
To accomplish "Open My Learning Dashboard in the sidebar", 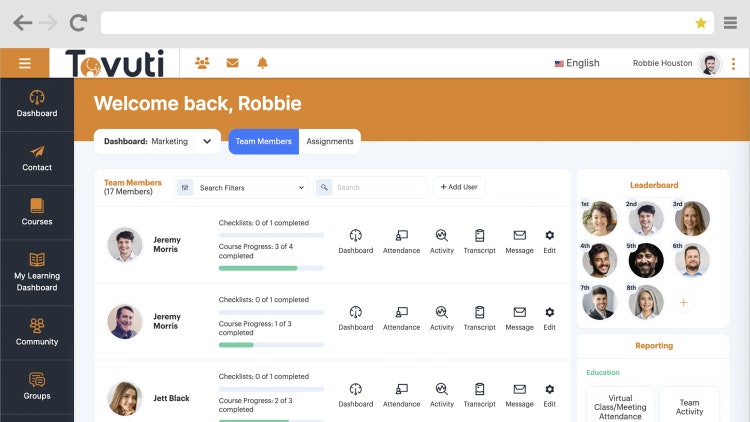I will [37, 273].
